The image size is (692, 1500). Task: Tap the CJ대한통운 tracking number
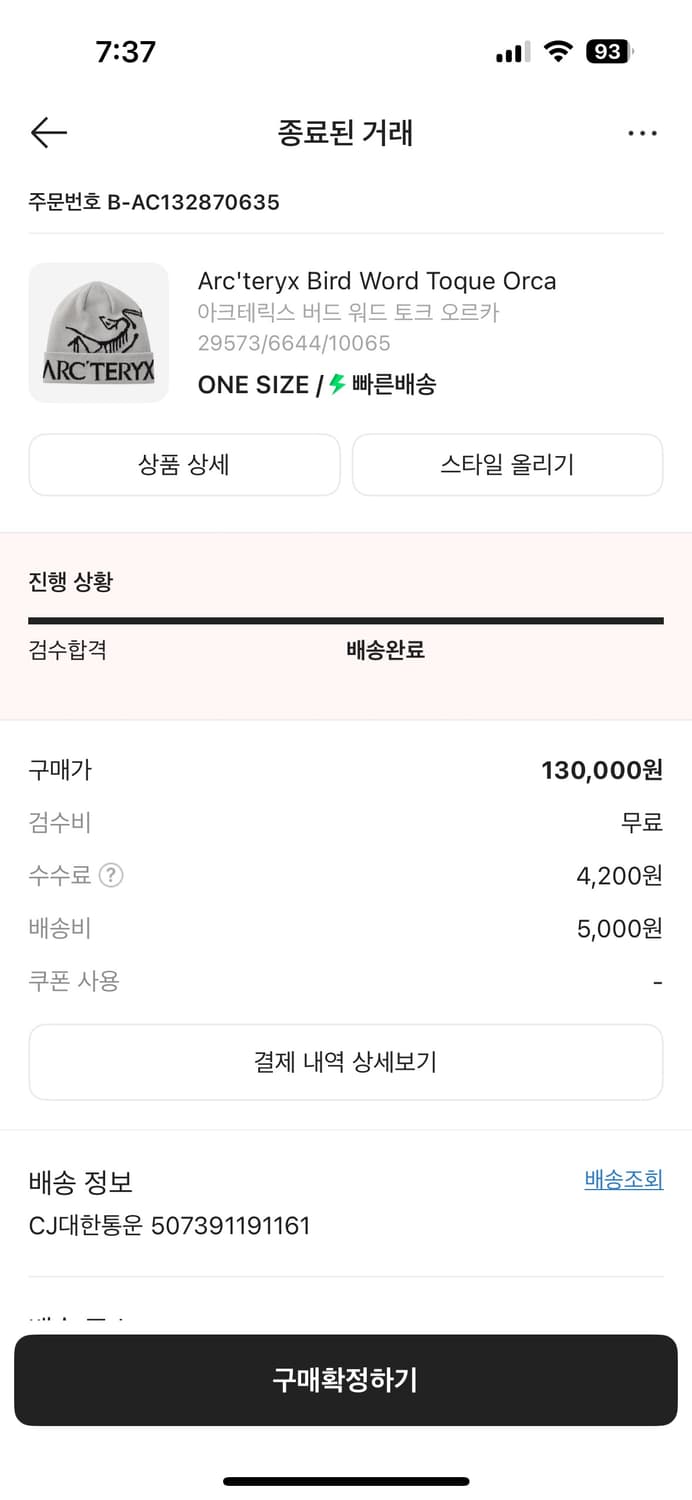(x=170, y=1225)
